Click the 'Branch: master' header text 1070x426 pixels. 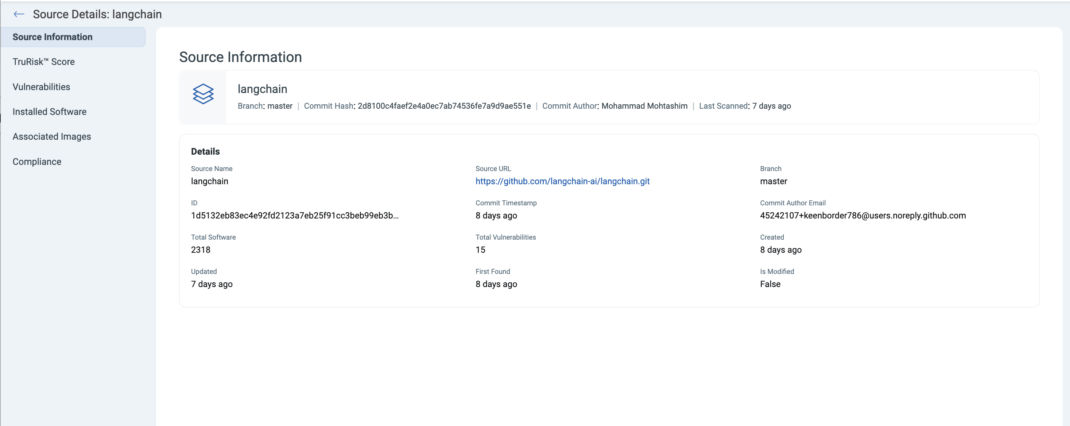pos(265,106)
